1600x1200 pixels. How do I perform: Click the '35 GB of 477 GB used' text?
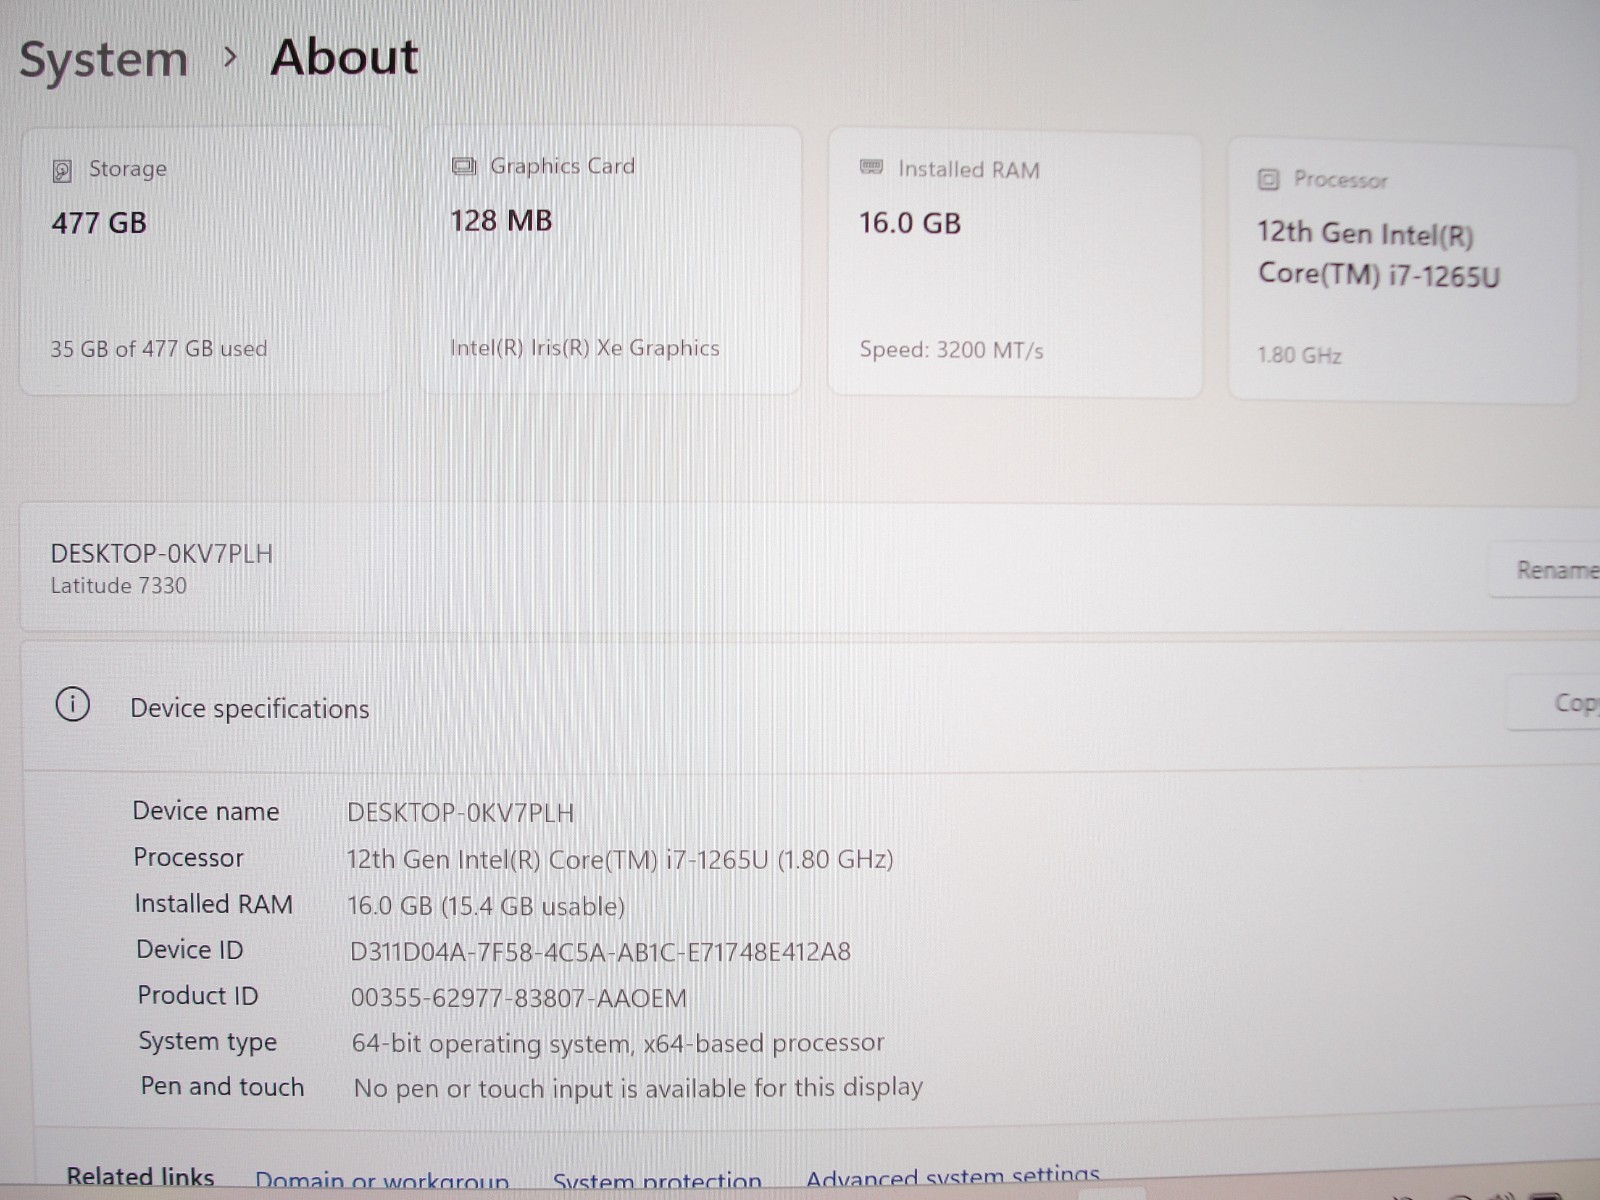pyautogui.click(x=159, y=349)
